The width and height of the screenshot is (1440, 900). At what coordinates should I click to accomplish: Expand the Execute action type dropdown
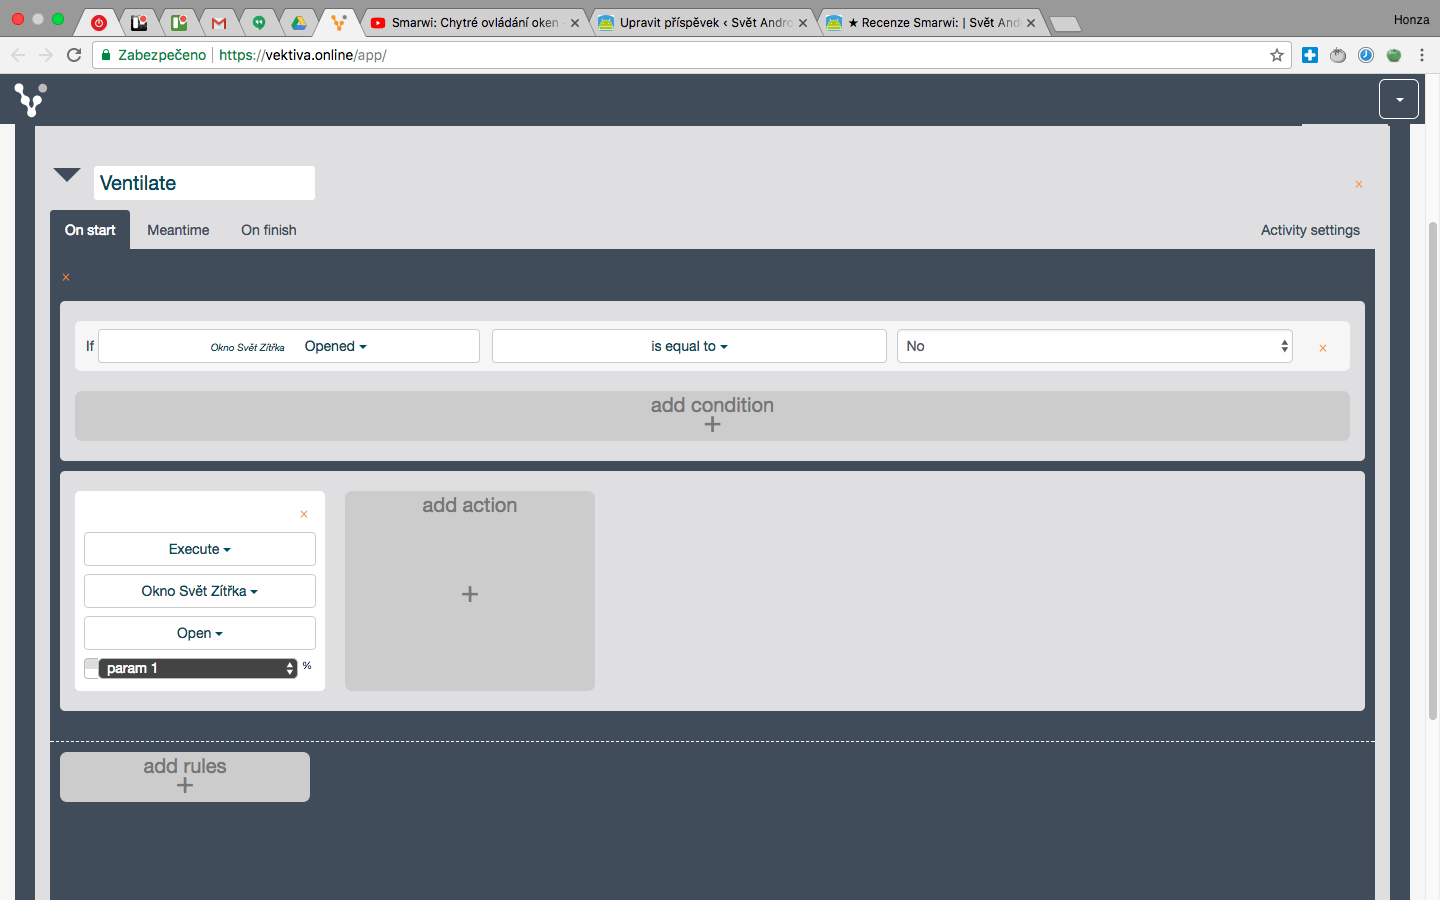click(200, 549)
